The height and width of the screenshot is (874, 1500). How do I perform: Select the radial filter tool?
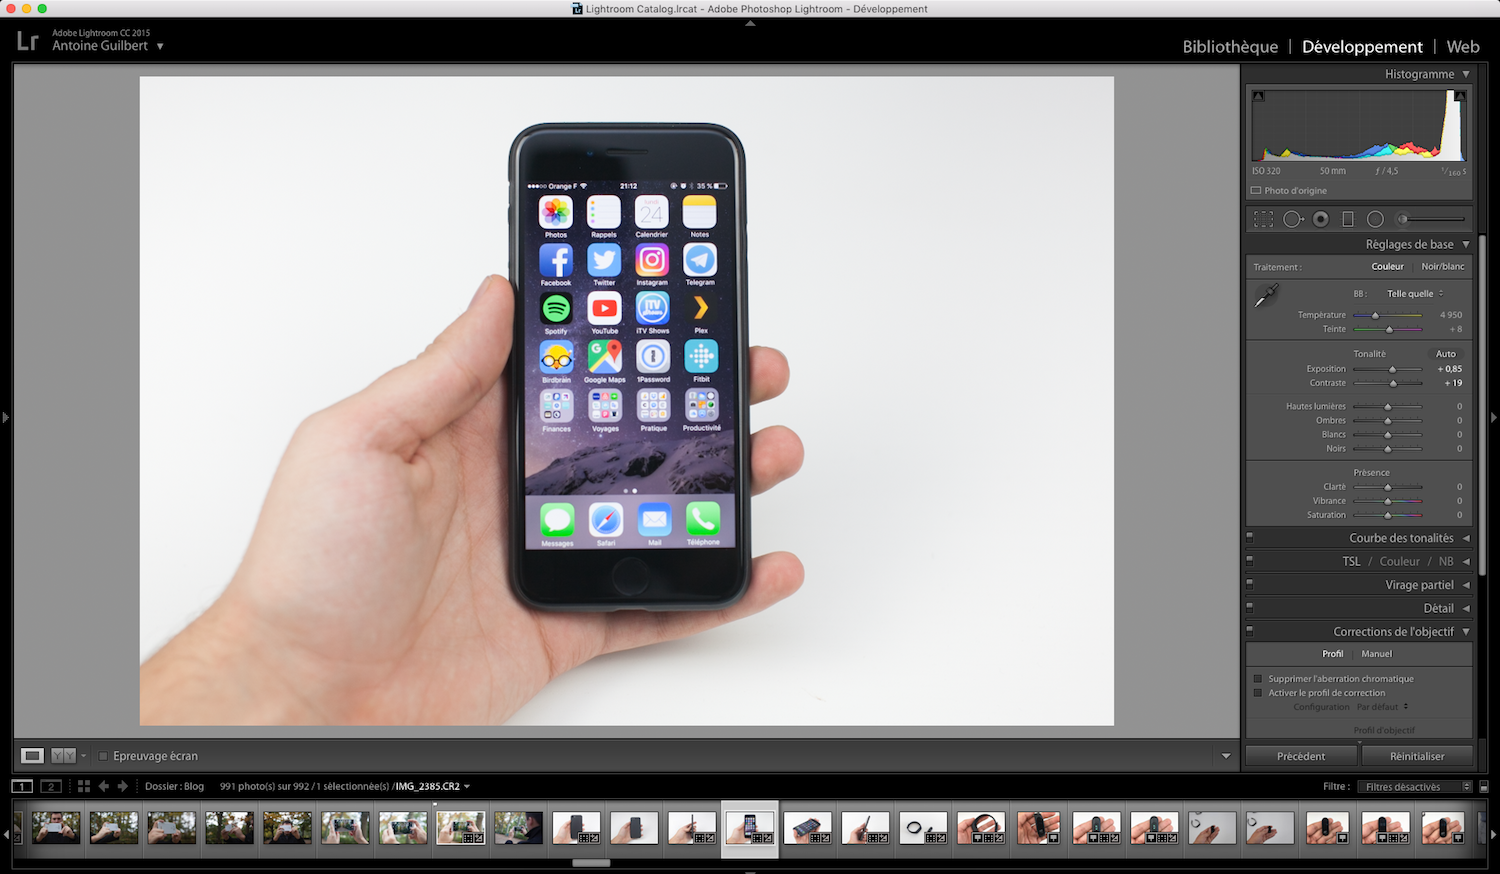coord(1375,219)
